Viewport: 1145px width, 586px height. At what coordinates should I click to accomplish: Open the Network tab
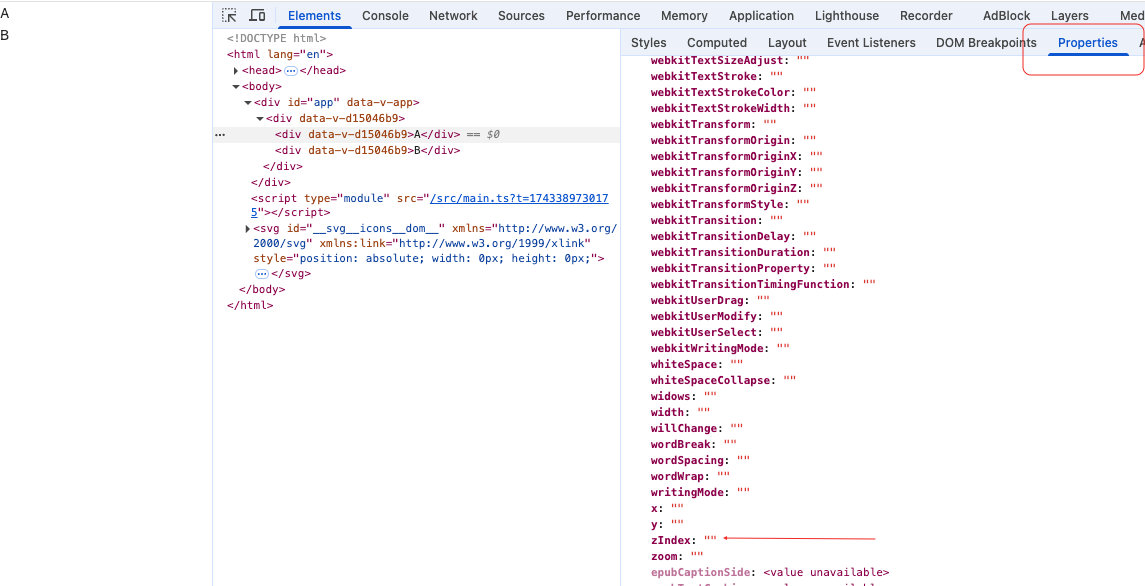pyautogui.click(x=453, y=15)
